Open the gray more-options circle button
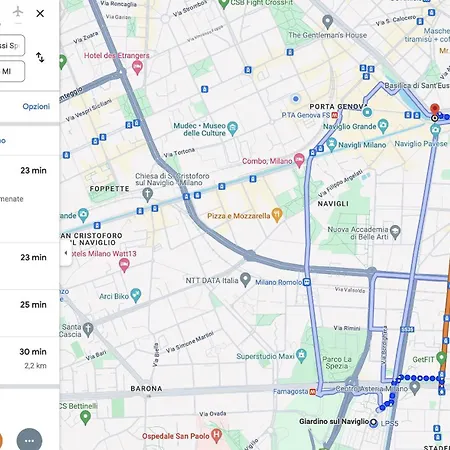 pyautogui.click(x=29, y=440)
